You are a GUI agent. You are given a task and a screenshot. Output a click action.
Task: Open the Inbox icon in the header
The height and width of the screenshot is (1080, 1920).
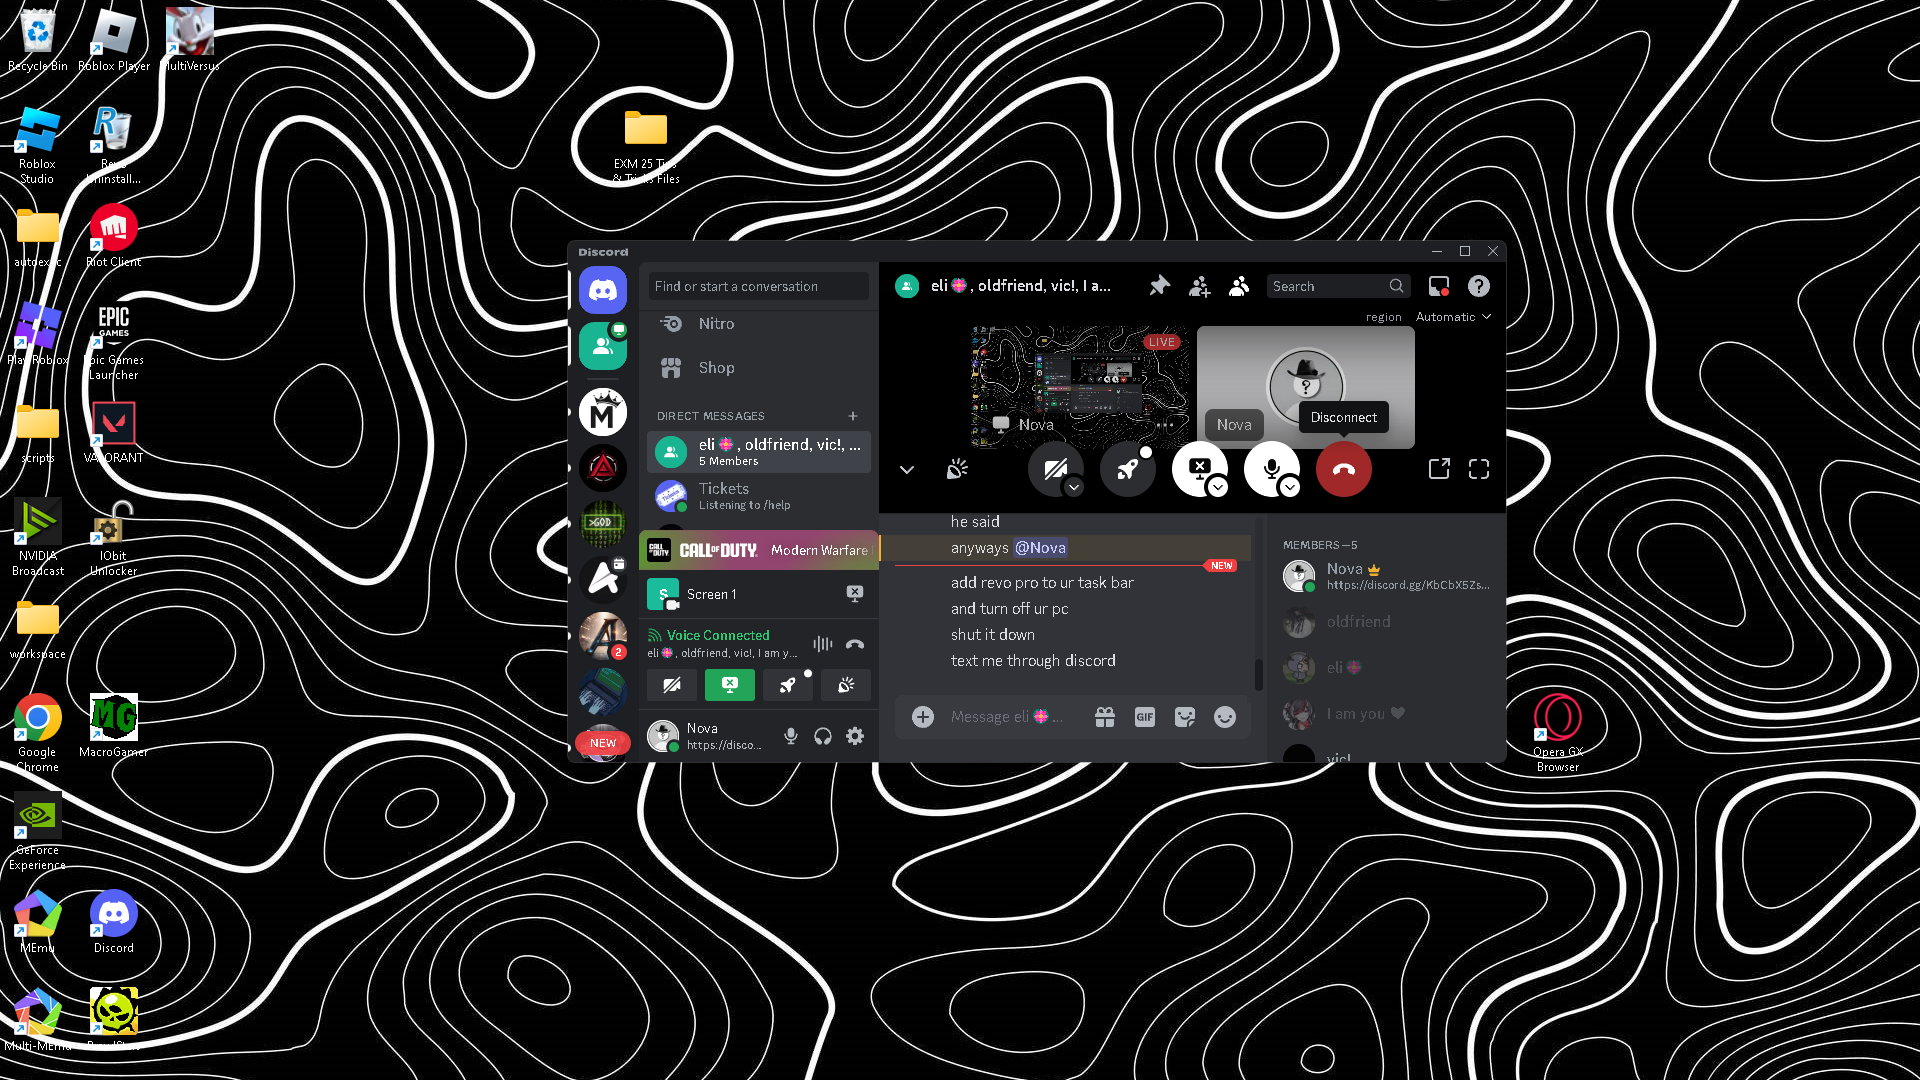tap(1438, 287)
